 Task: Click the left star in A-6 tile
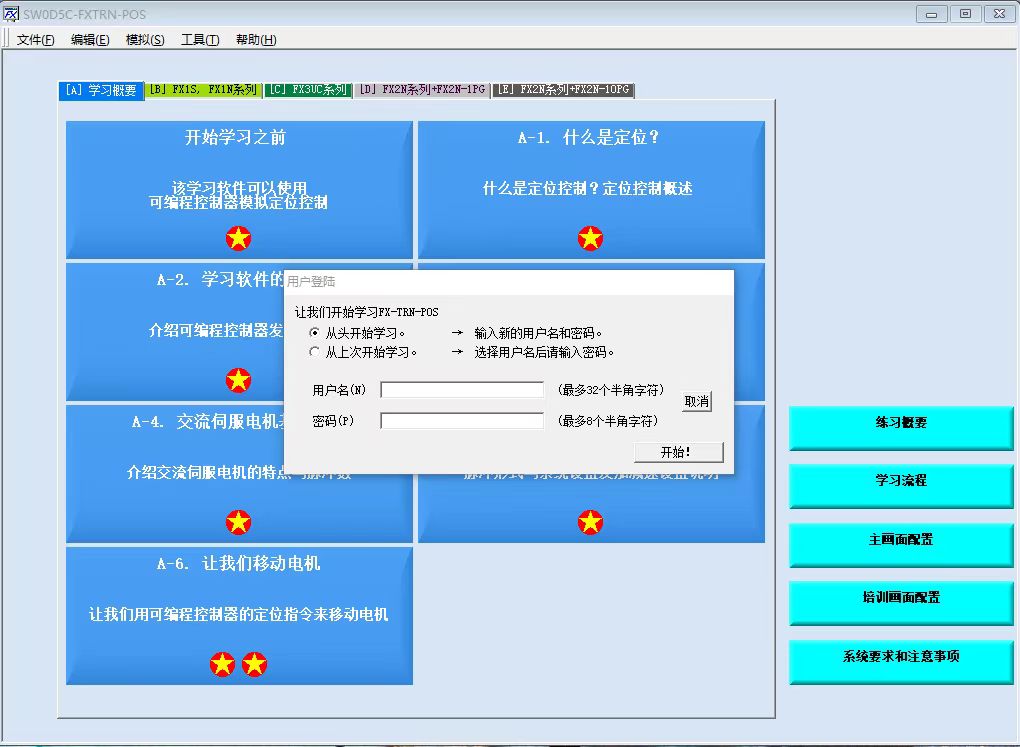coord(222,664)
